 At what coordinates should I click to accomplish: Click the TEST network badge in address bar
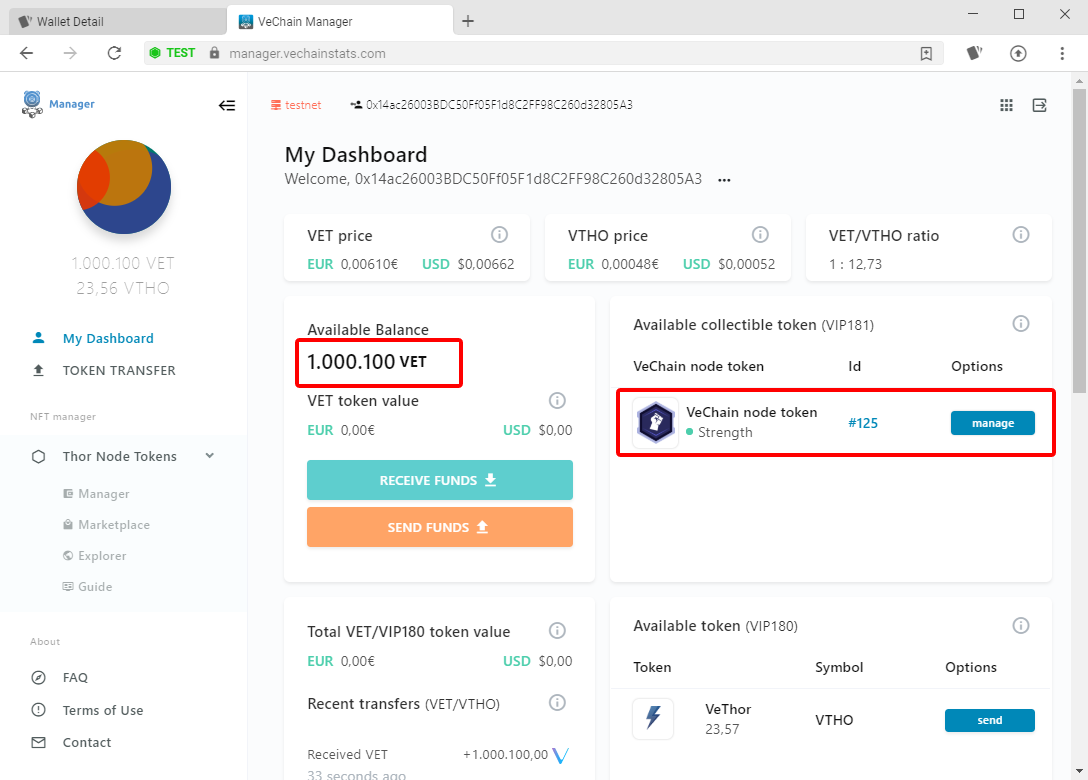pyautogui.click(x=172, y=53)
